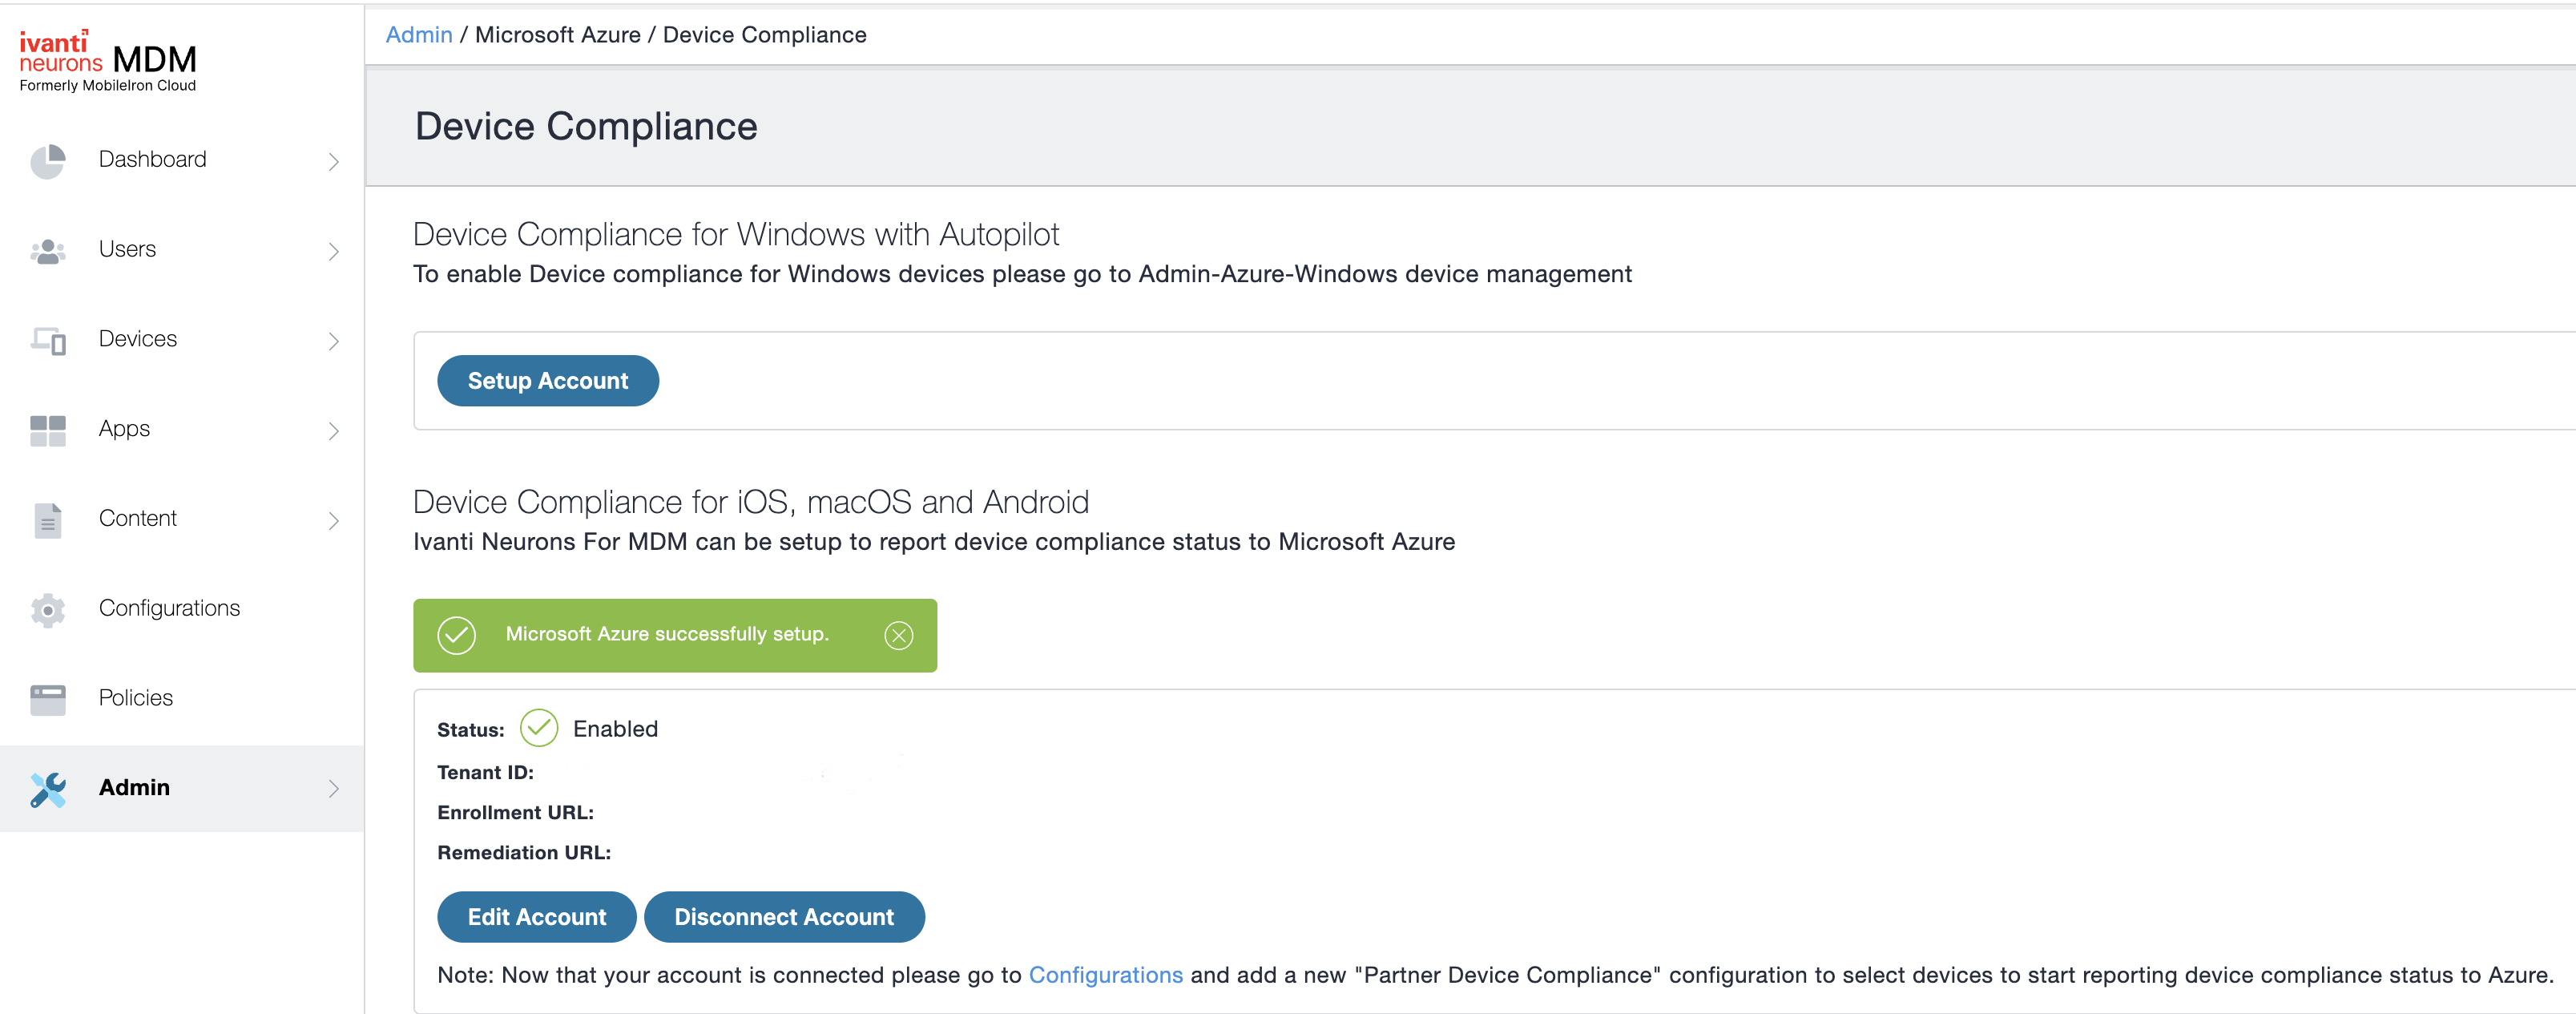Go to the Devices section
2576x1014 pixels.
click(182, 339)
